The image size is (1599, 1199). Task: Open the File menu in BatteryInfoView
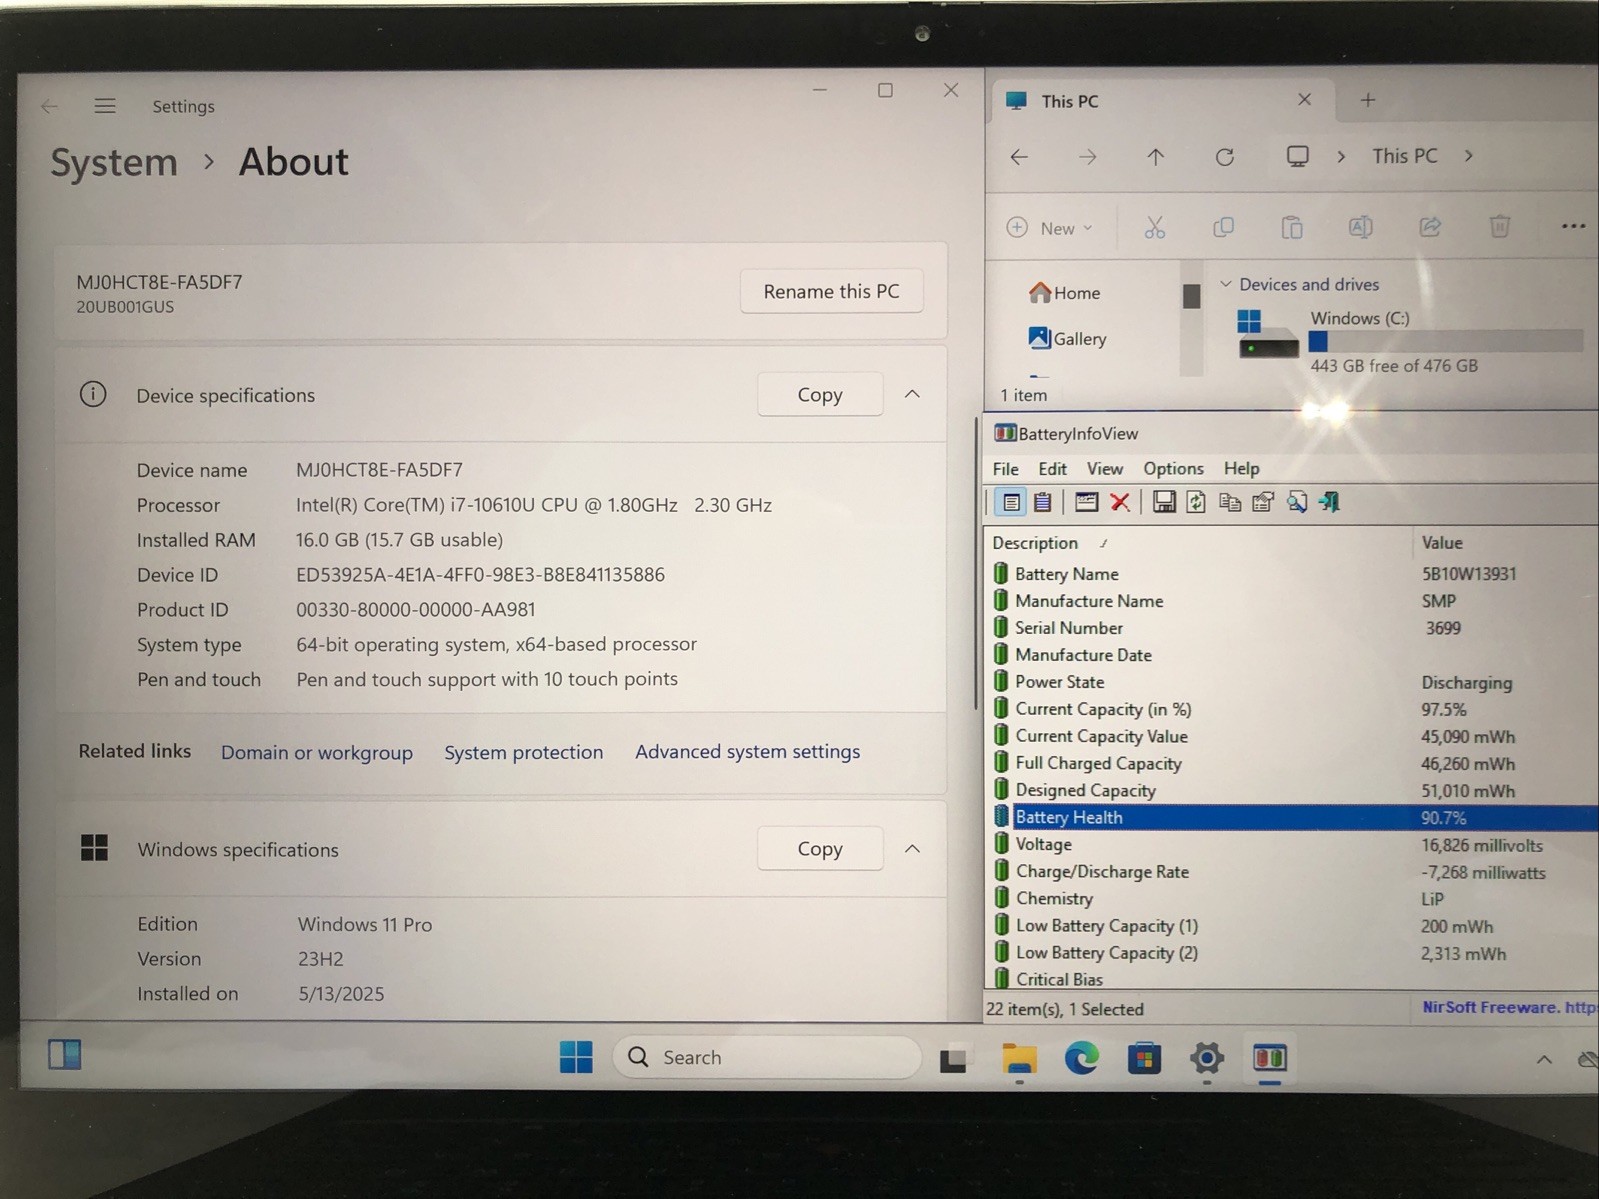click(1005, 469)
